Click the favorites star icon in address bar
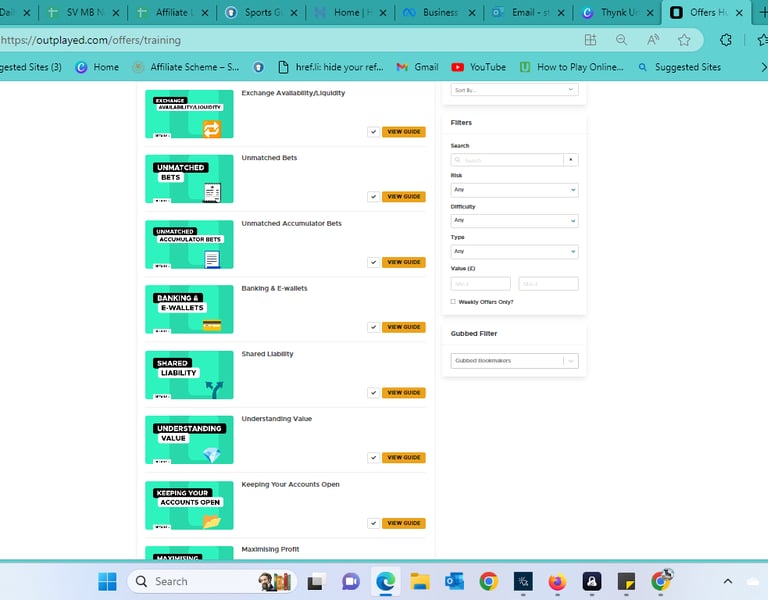Viewport: 768px width, 600px height. pyautogui.click(x=684, y=40)
